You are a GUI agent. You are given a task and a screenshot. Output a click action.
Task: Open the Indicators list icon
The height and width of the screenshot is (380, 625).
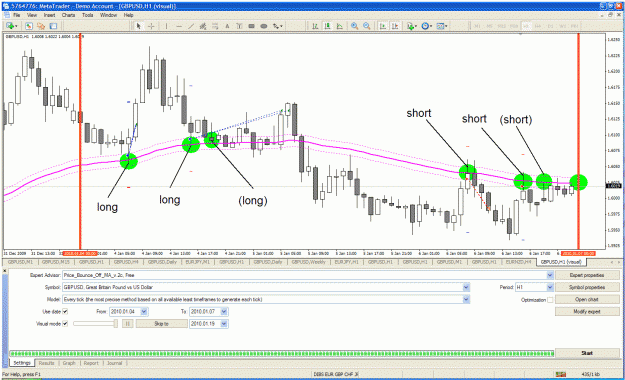[x=411, y=26]
